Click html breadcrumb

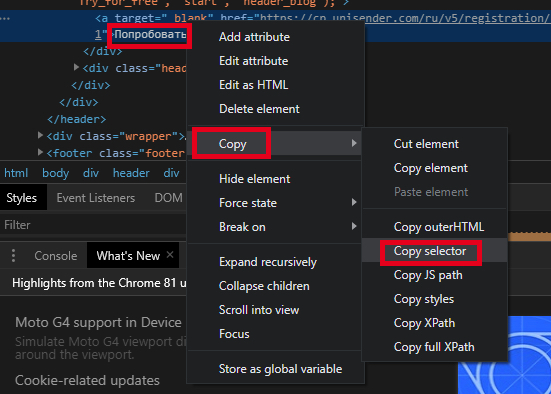16,173
